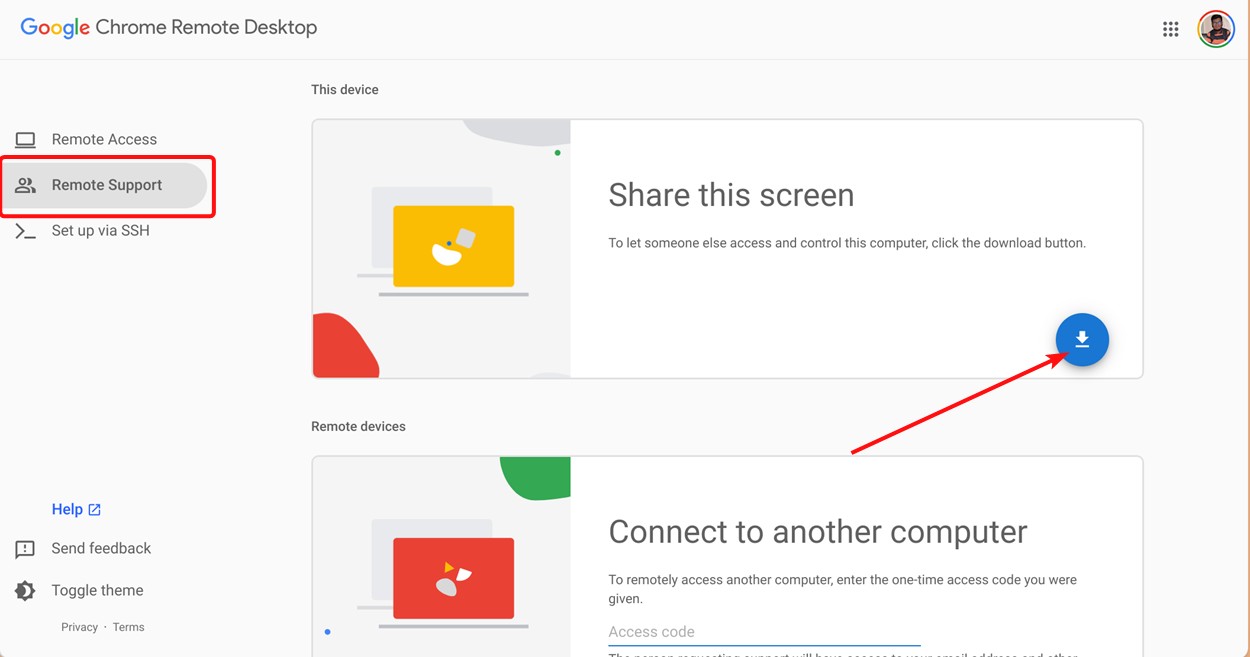This screenshot has height=657, width=1250.
Task: Select the monitor icon beside Remote Access
Action: click(x=24, y=139)
